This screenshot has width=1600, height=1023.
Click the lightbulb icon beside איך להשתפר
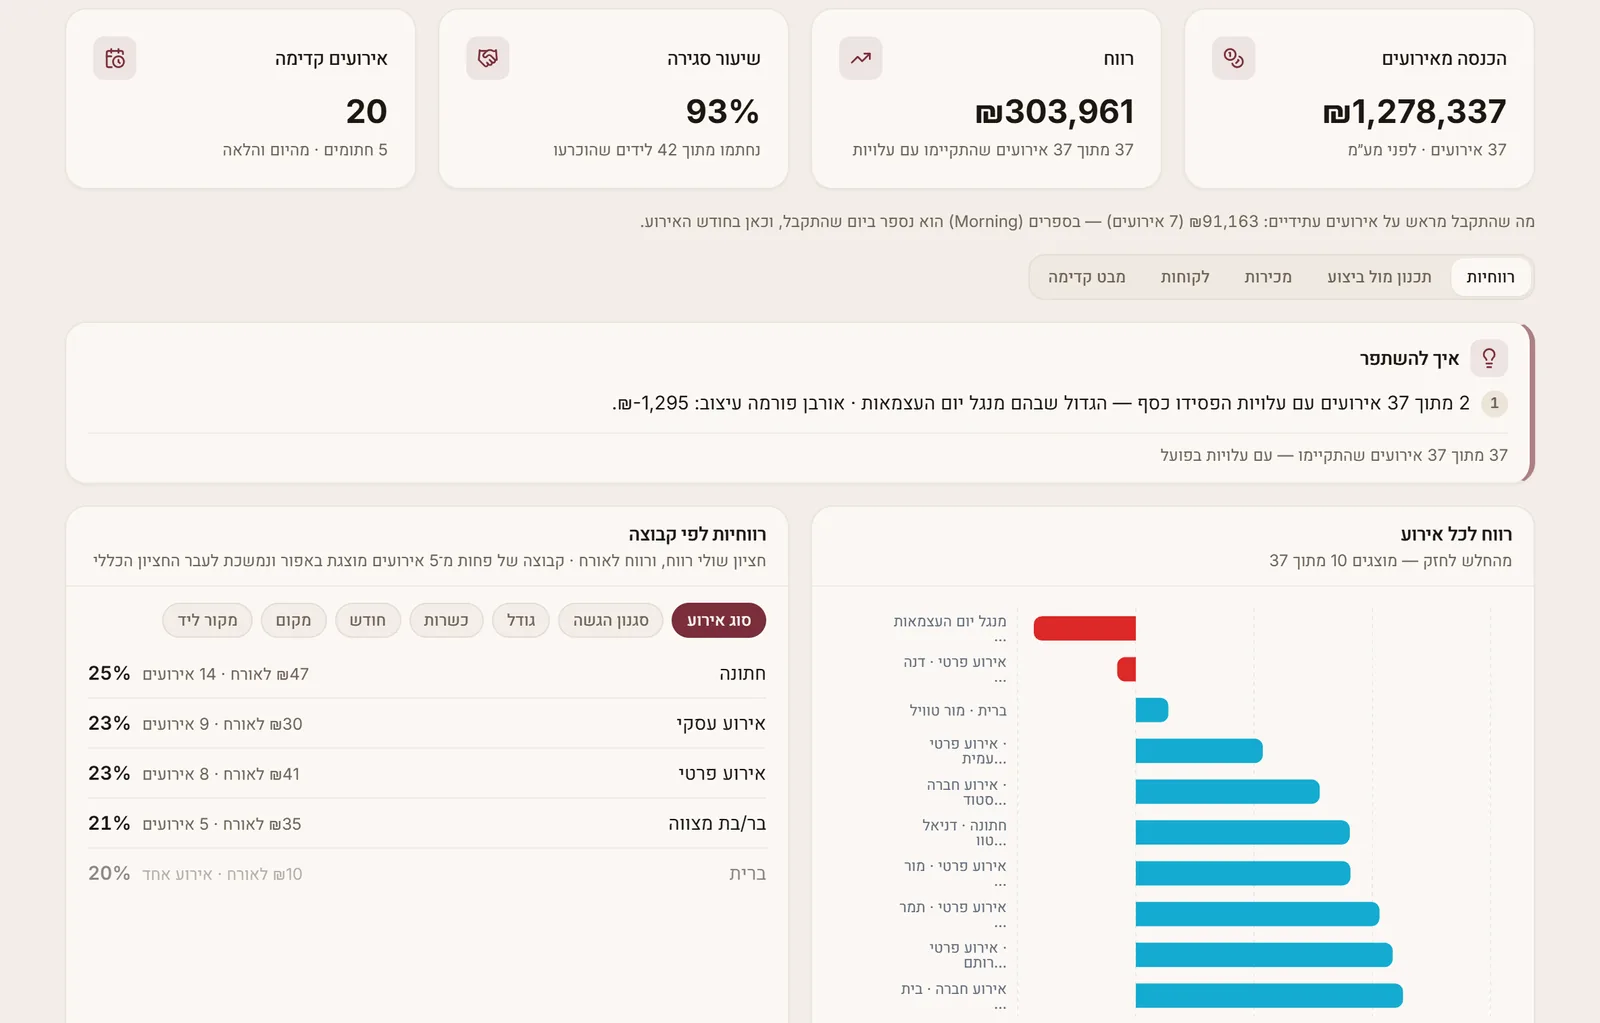click(x=1489, y=358)
